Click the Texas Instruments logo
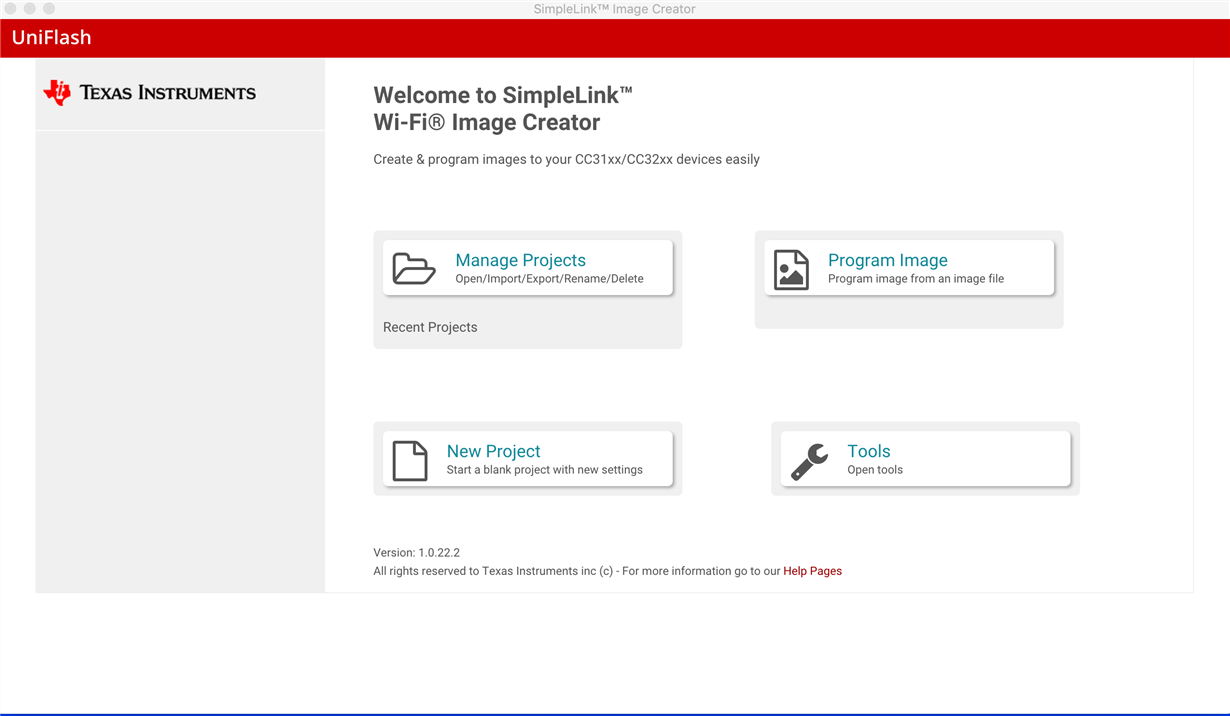 [150, 93]
